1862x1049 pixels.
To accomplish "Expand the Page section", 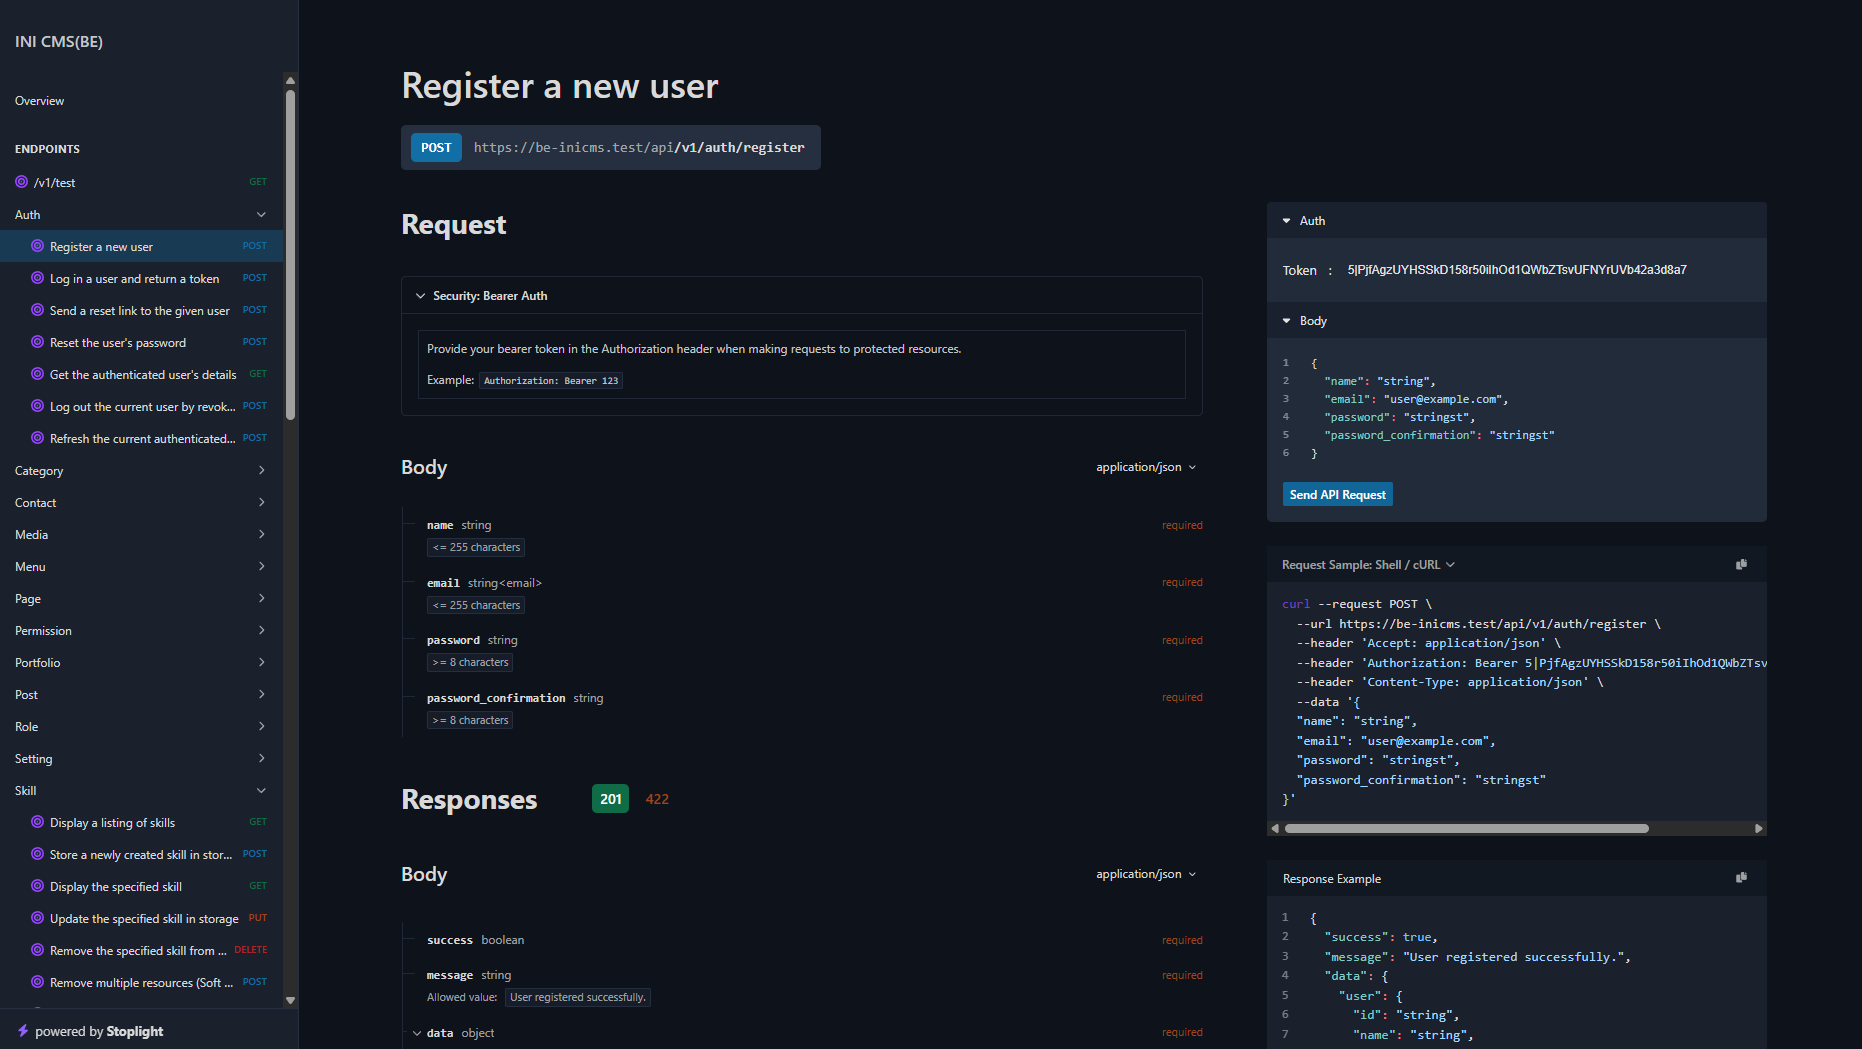I will tap(261, 599).
